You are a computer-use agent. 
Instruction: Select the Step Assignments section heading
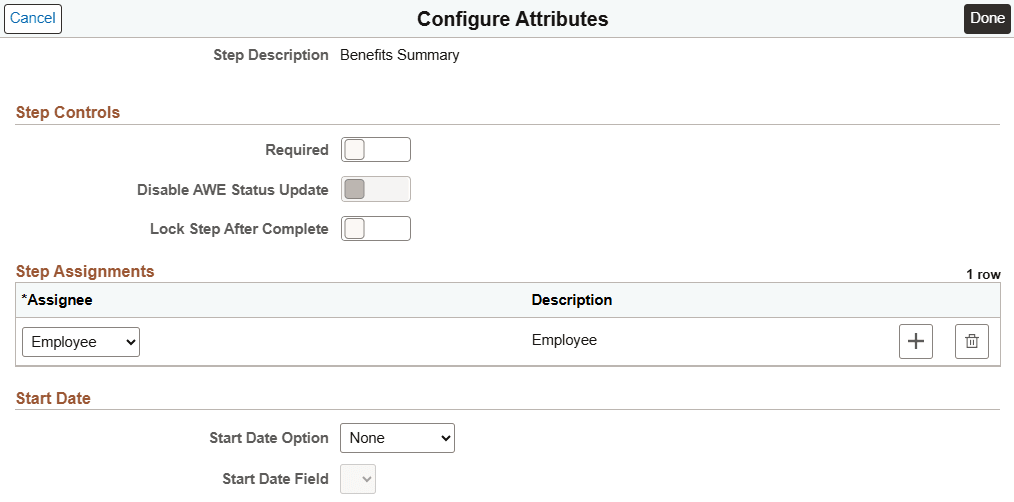pos(85,271)
